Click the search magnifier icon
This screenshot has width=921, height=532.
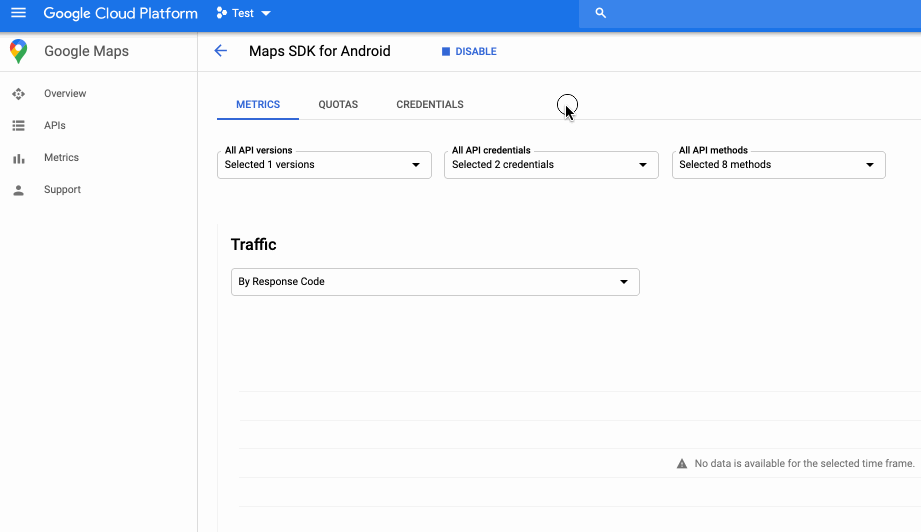tap(600, 12)
